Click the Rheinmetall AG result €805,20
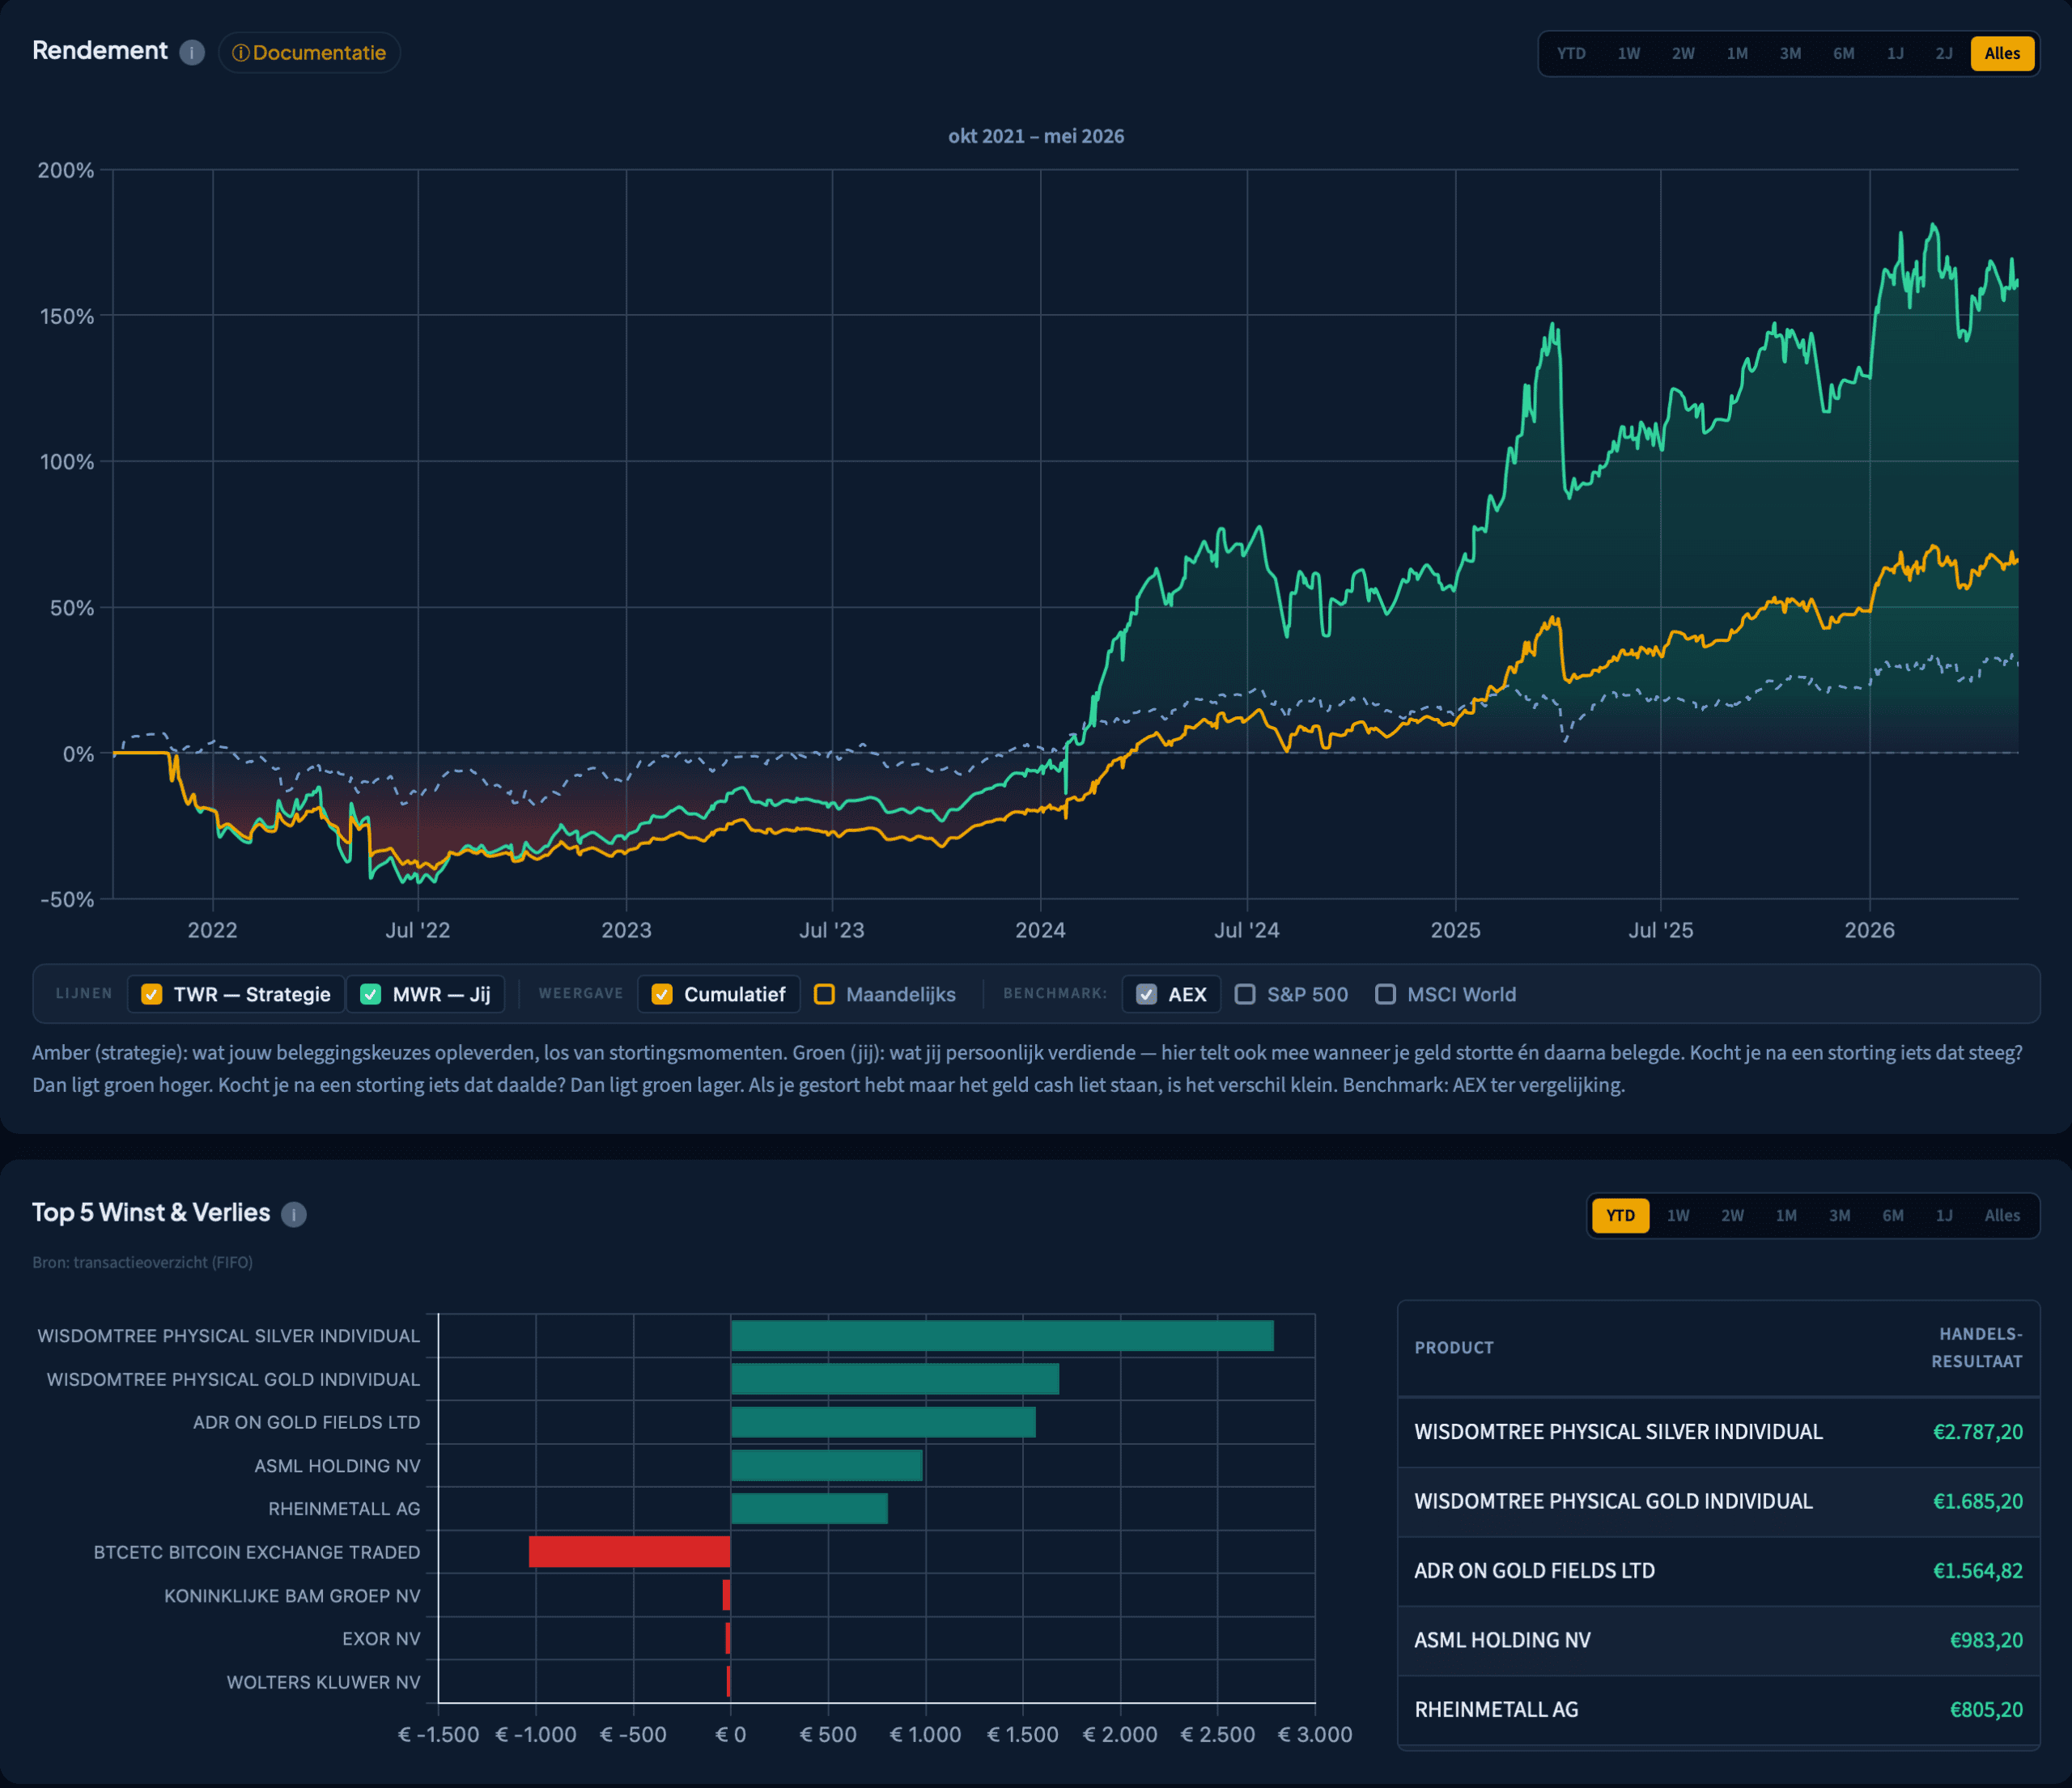The image size is (2072, 1788). (1986, 1710)
